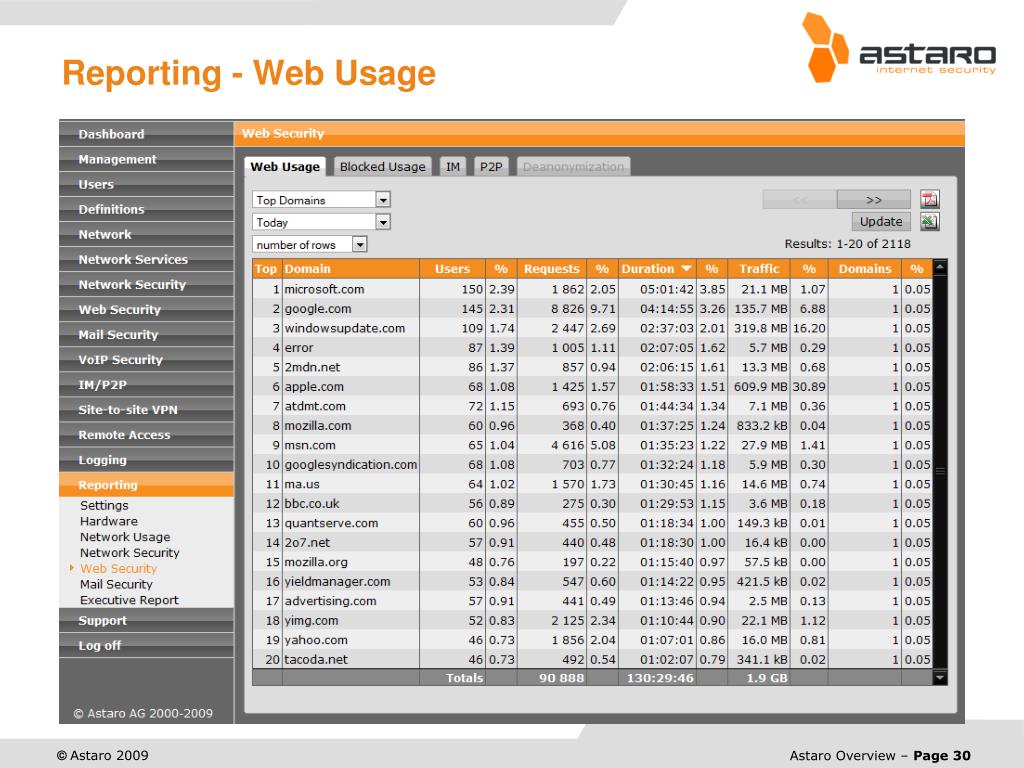Open the Management menu
The width and height of the screenshot is (1024, 768).
tap(146, 159)
